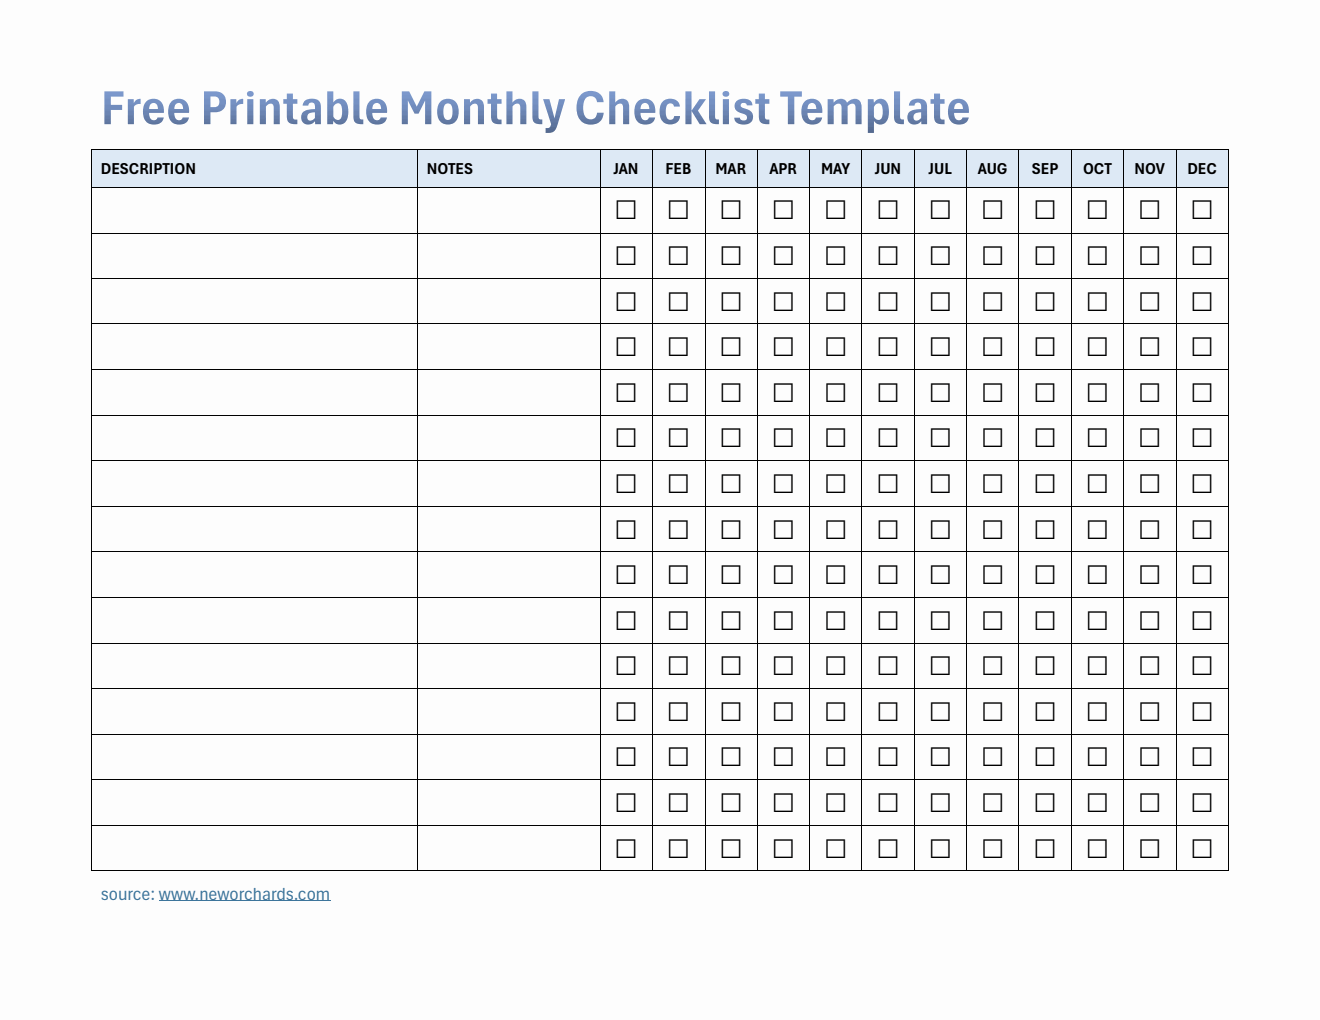
Task: Select the MAY column header cell
Action: pyautogui.click(x=835, y=169)
